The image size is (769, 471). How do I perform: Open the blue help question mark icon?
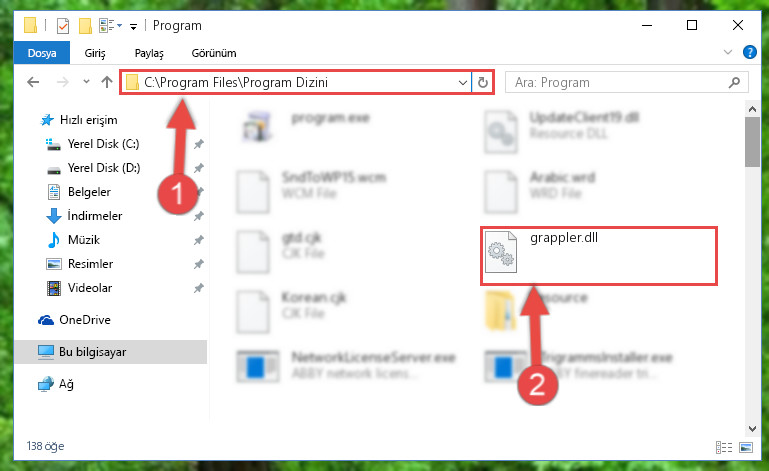(749, 52)
